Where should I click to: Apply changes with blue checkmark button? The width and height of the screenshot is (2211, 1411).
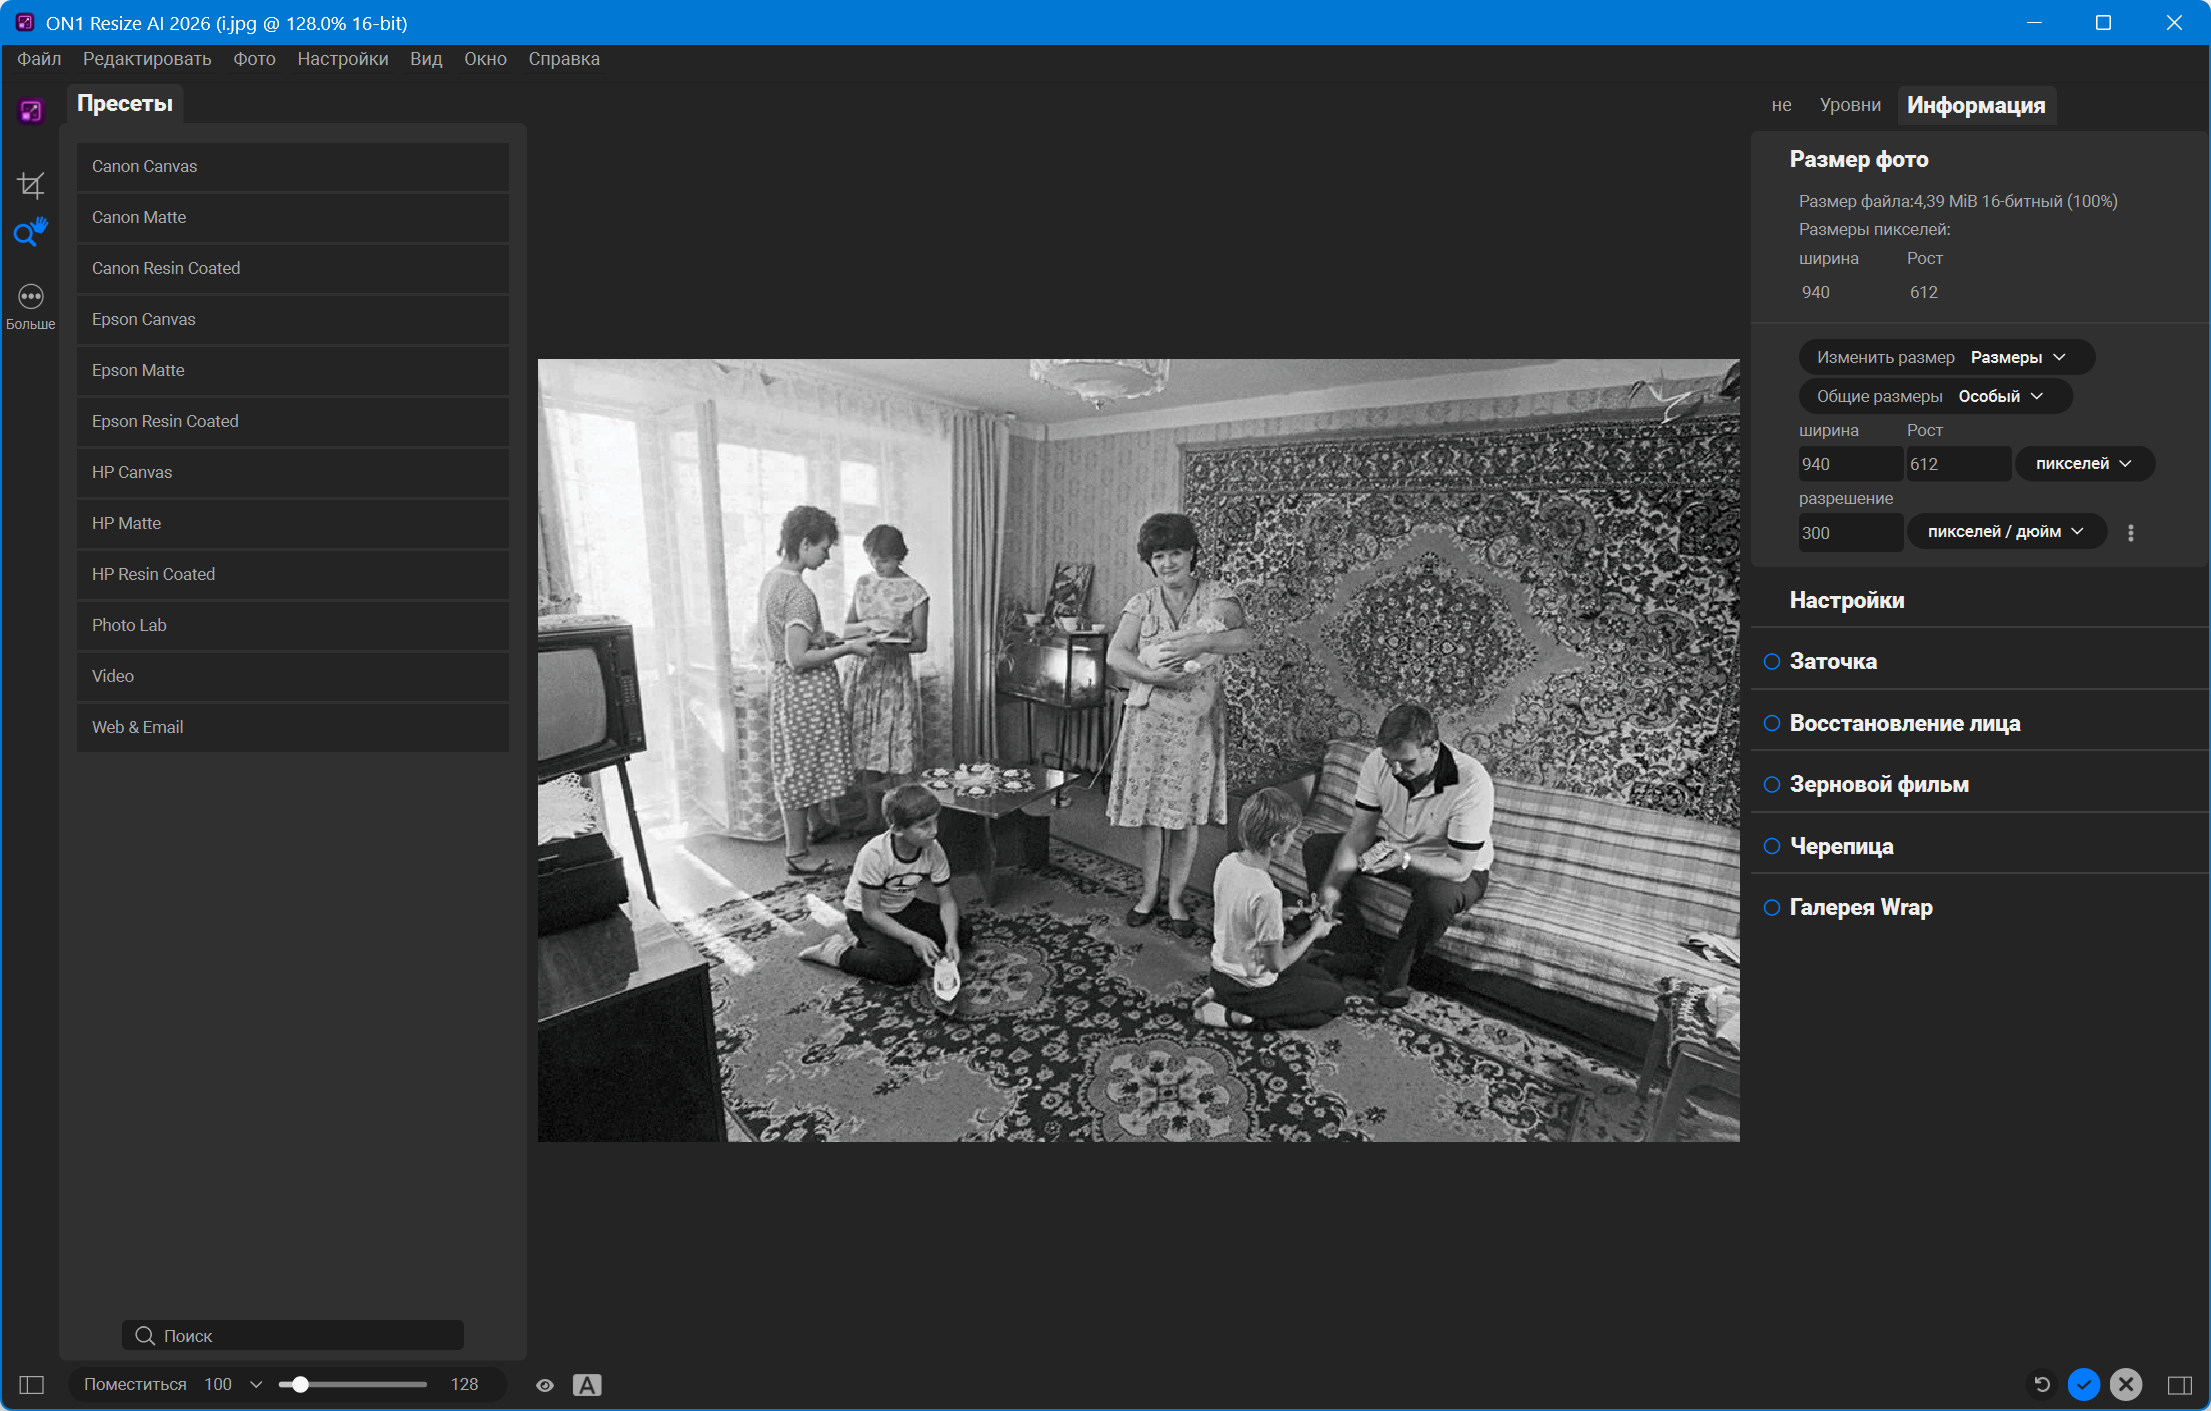click(x=2084, y=1384)
